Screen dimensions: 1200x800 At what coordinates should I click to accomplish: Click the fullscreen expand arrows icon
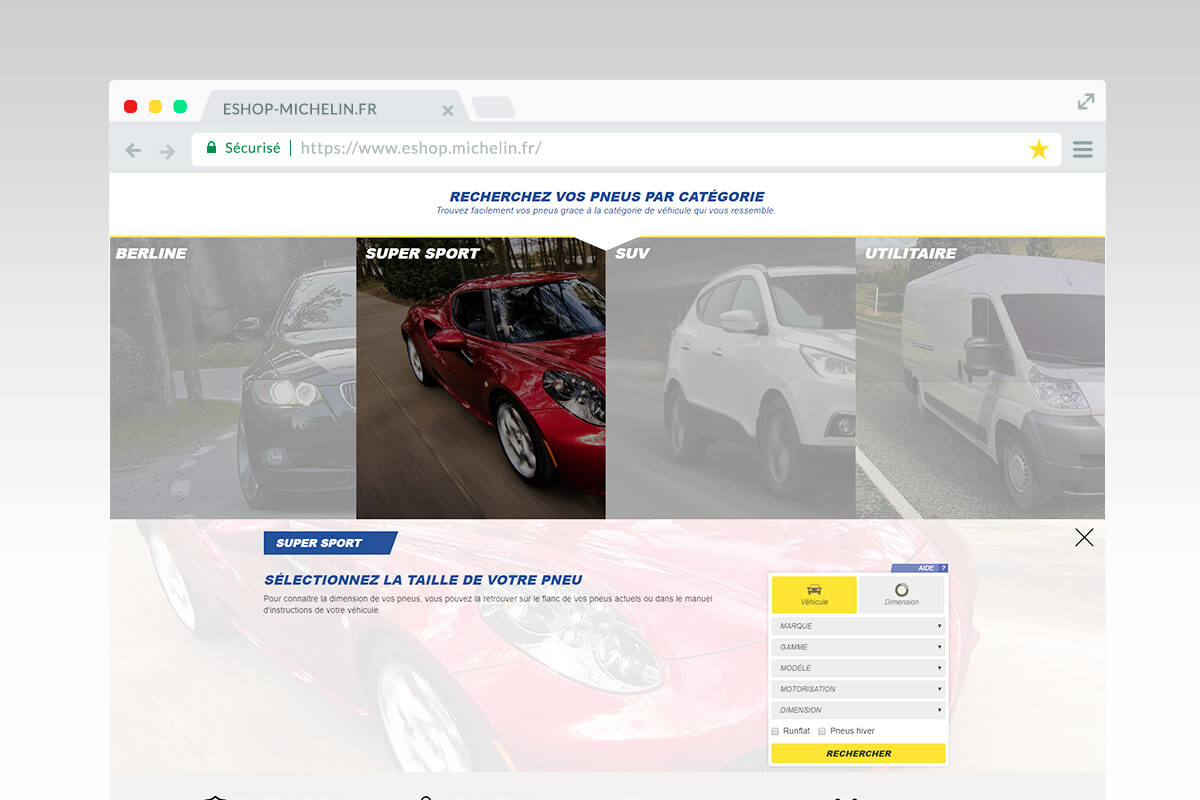(x=1086, y=101)
